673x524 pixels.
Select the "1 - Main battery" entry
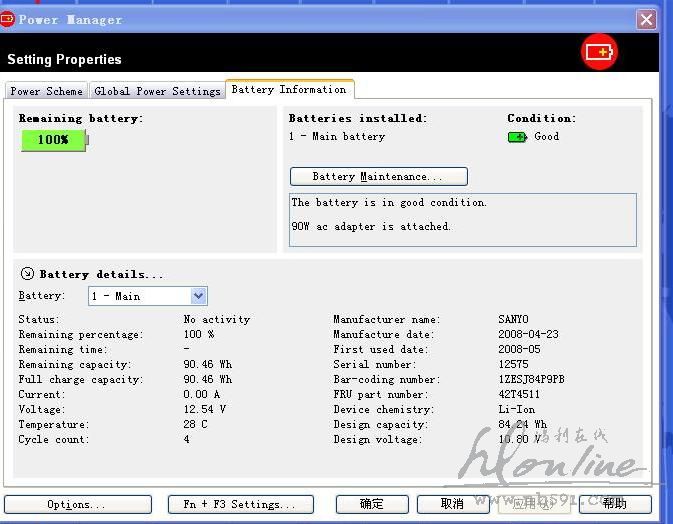337,137
